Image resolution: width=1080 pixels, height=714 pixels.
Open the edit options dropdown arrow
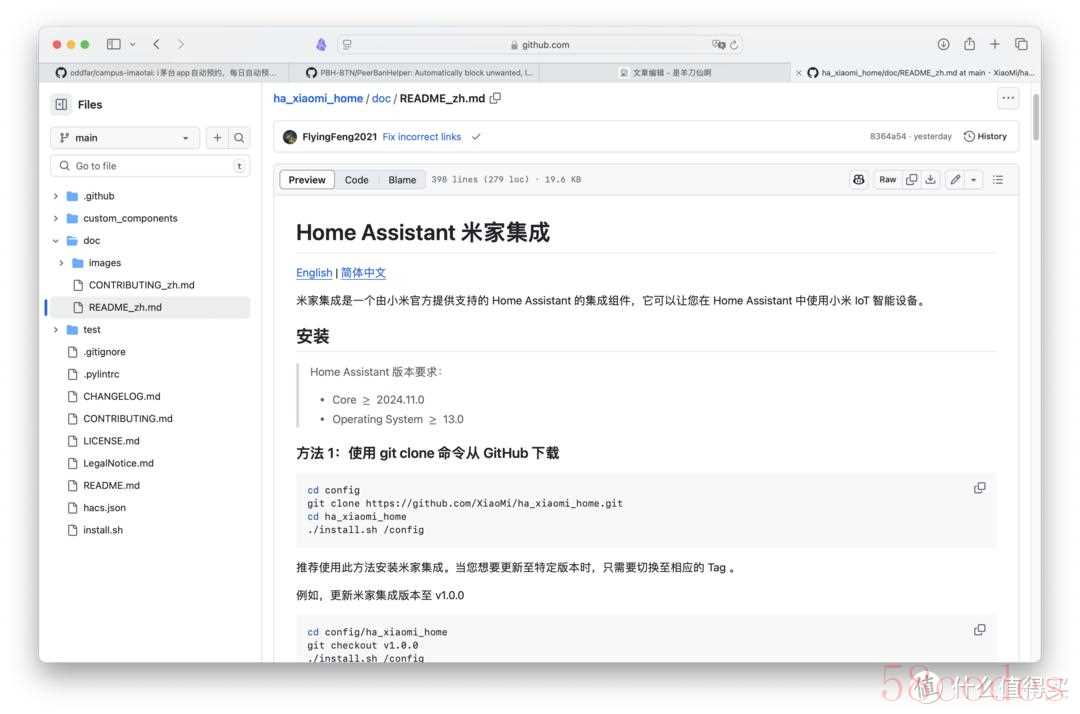pos(973,180)
